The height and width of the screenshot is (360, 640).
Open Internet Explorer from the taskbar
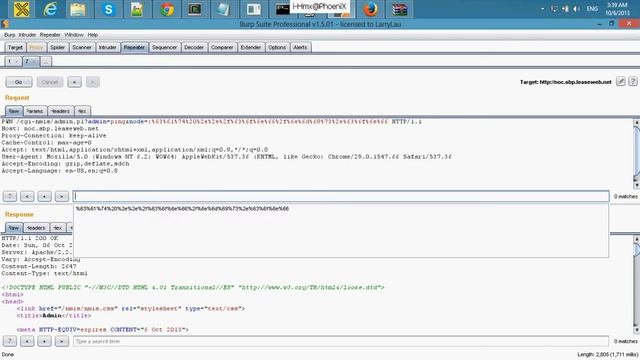(x=50, y=9)
